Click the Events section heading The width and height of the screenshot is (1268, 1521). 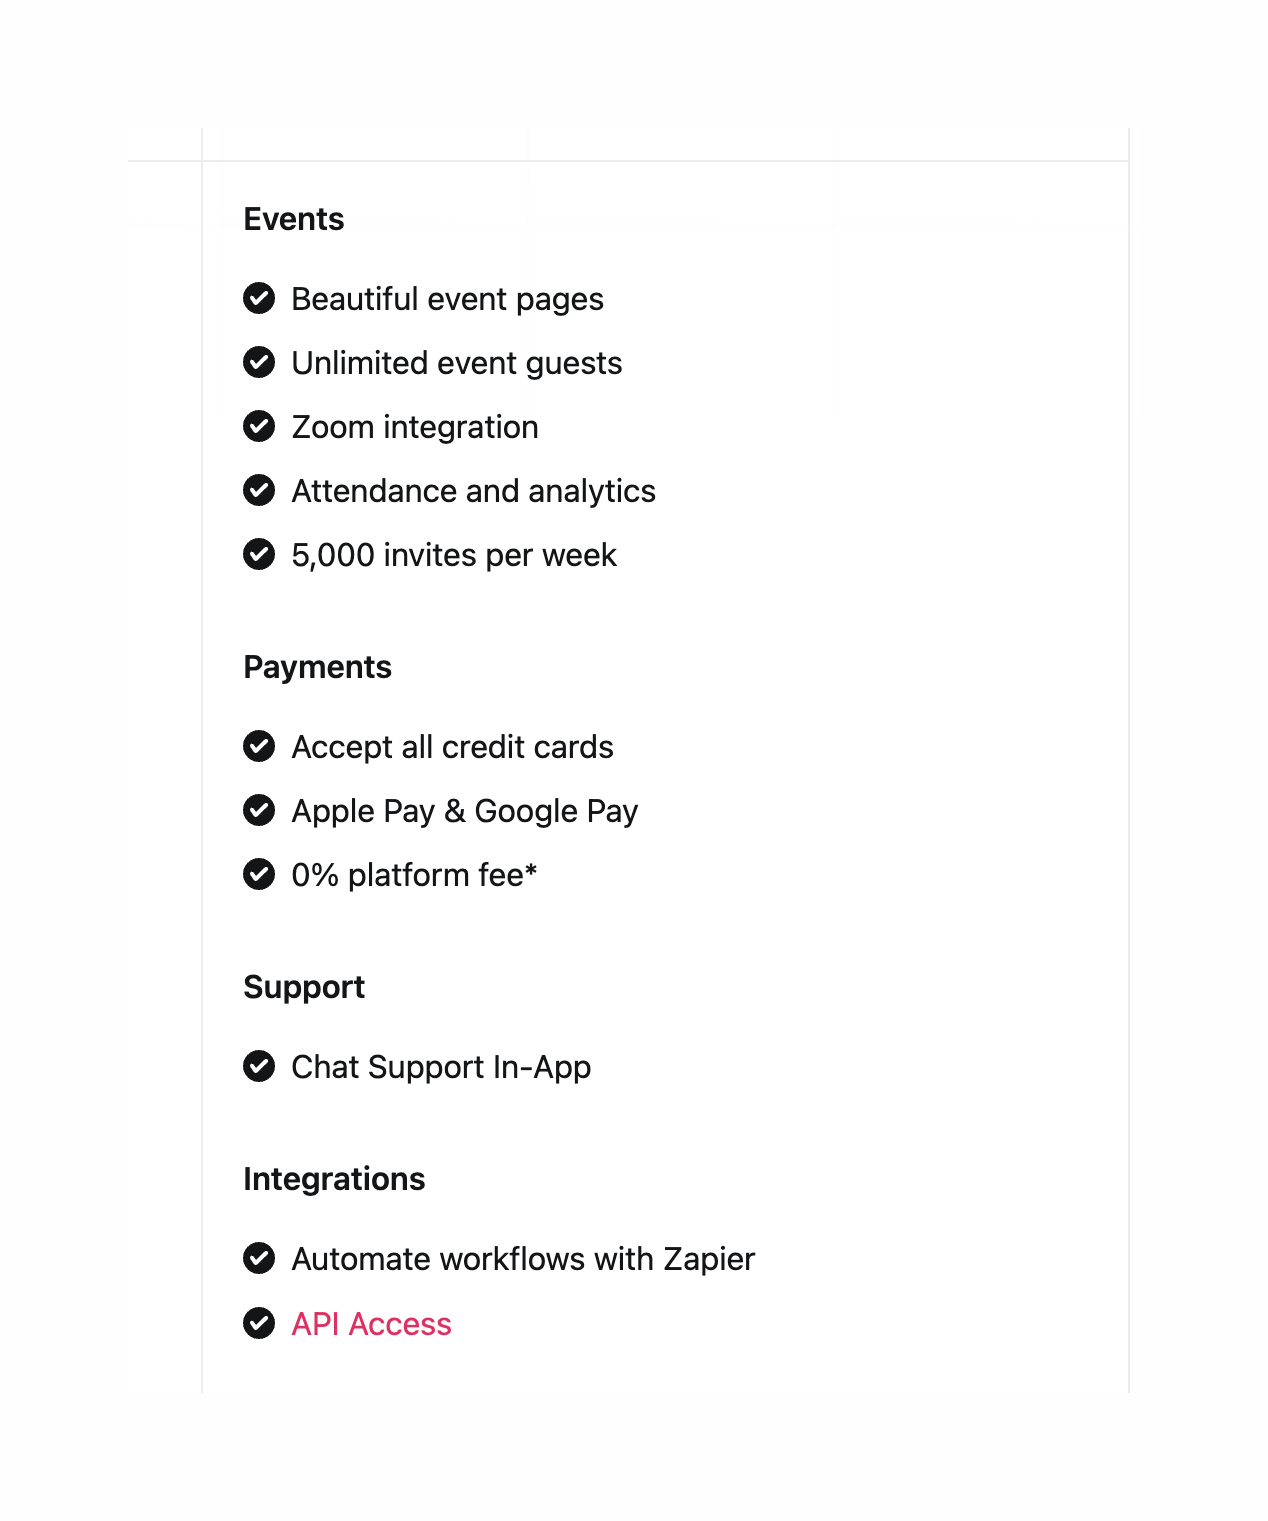tap(294, 219)
